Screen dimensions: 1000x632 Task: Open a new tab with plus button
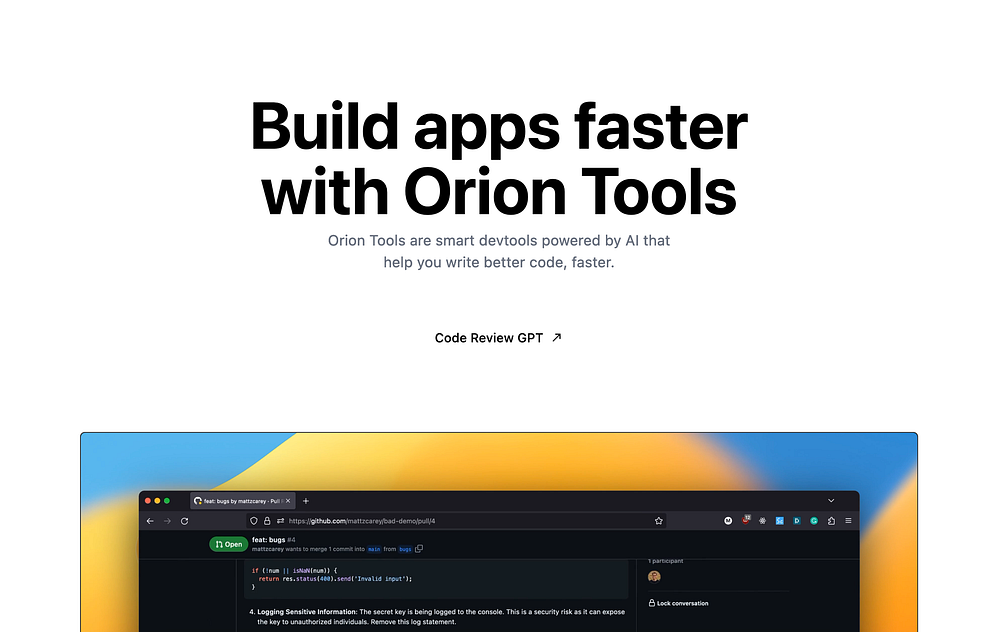pyautogui.click(x=305, y=501)
